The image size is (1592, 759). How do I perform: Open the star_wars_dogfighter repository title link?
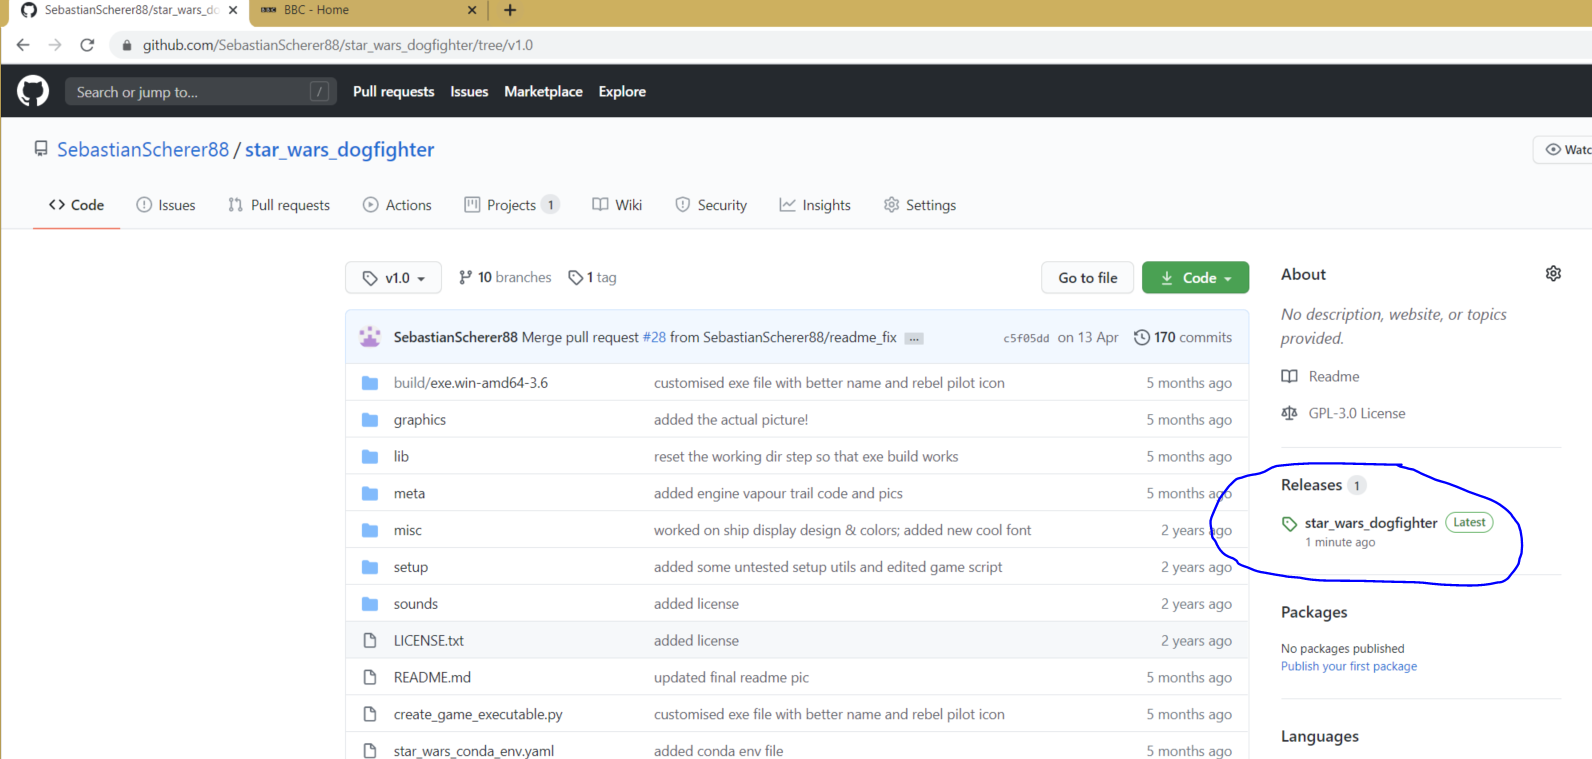pyautogui.click(x=340, y=150)
